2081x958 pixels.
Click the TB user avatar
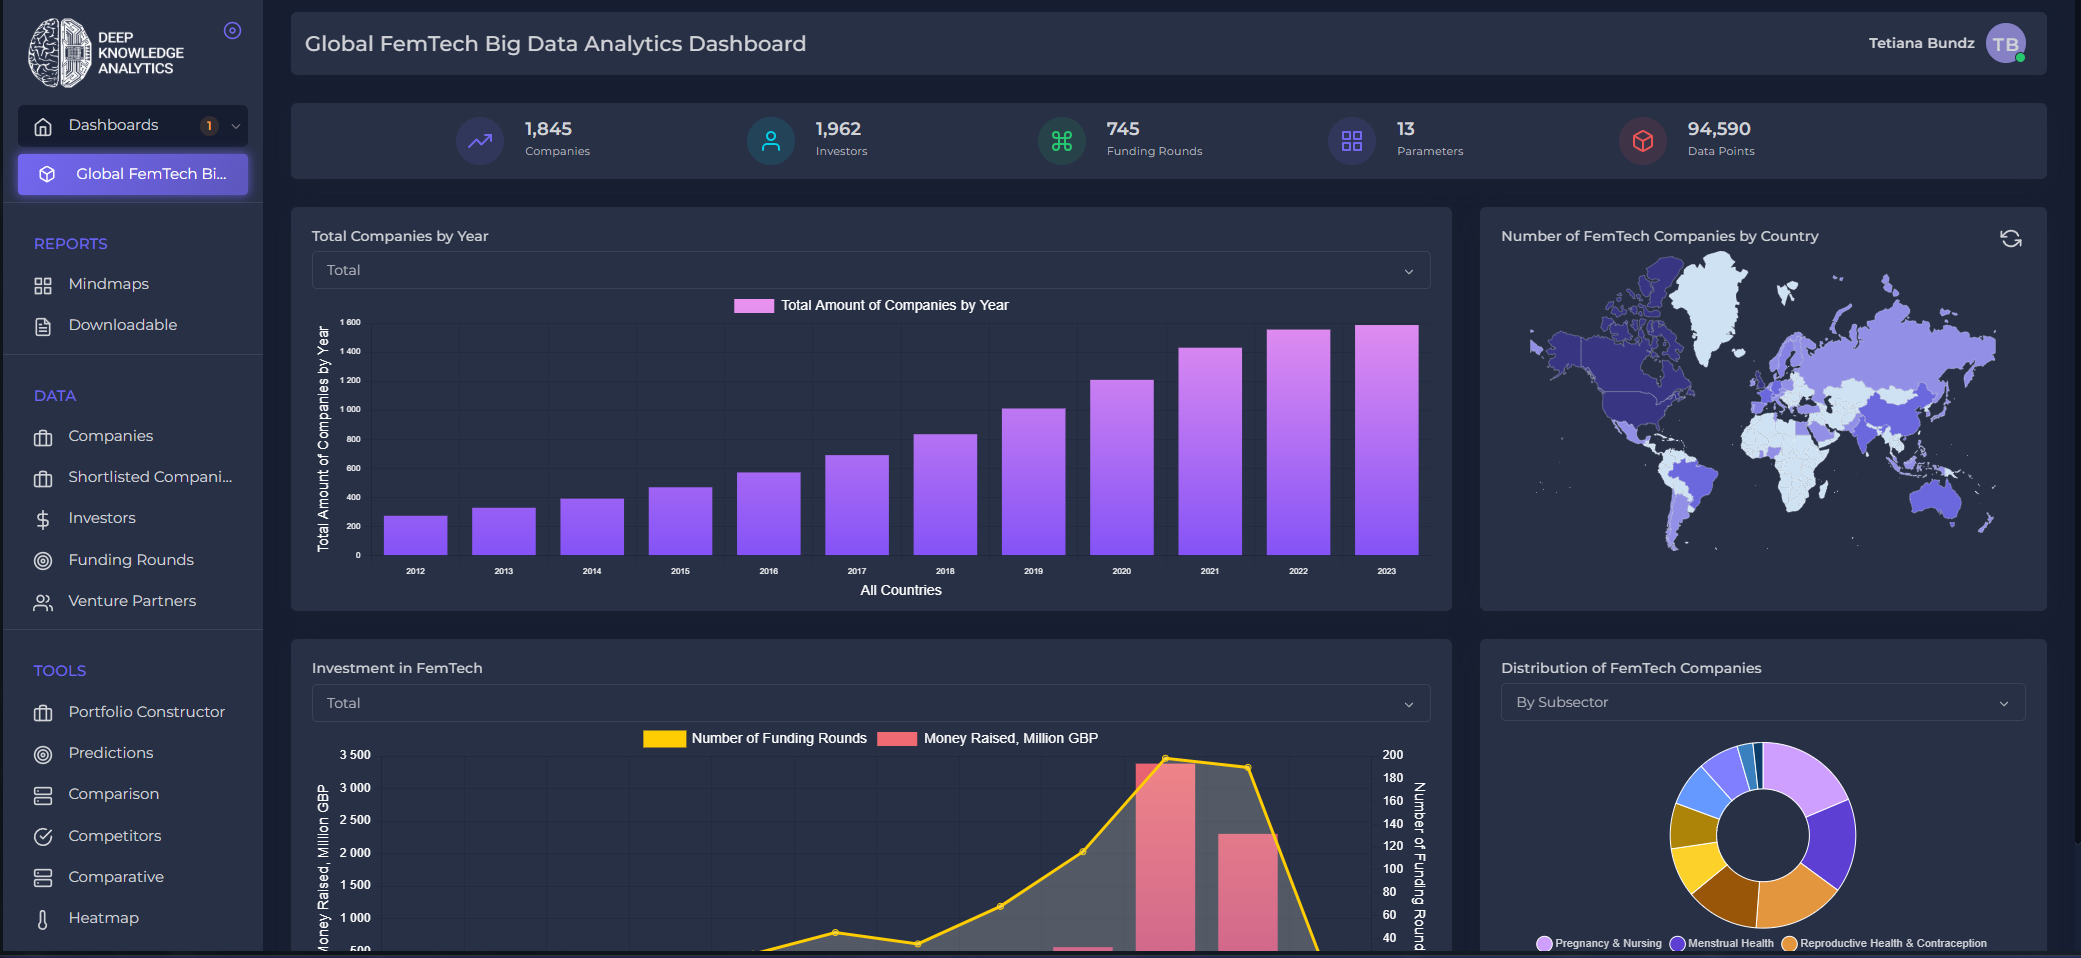tap(2005, 44)
